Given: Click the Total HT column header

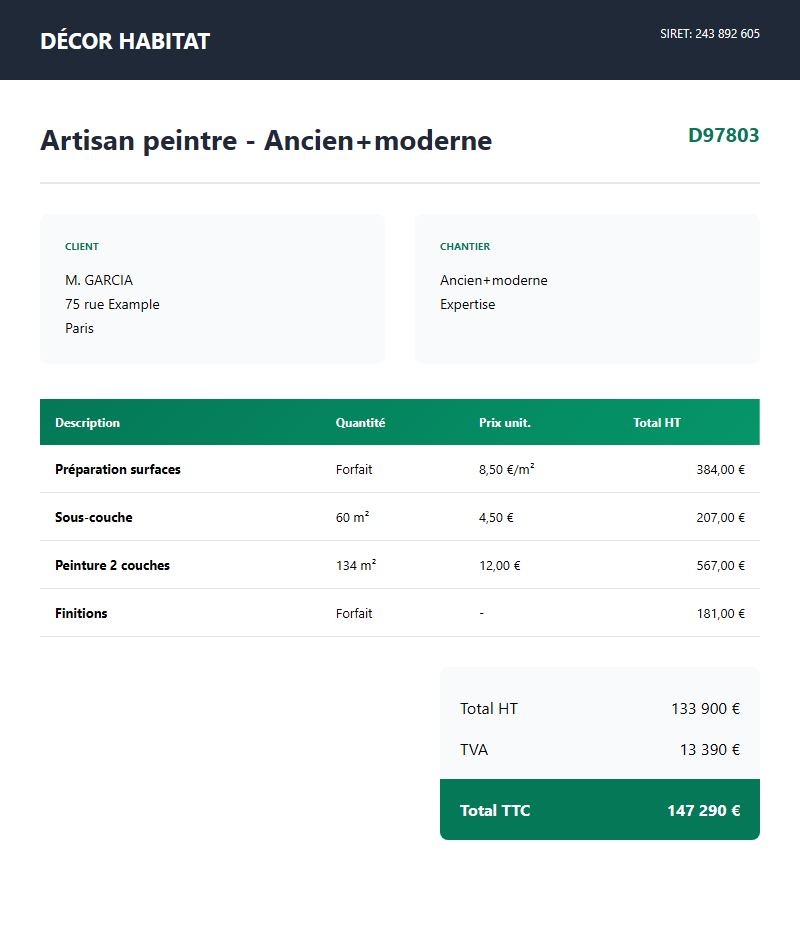Looking at the screenshot, I should pos(657,423).
